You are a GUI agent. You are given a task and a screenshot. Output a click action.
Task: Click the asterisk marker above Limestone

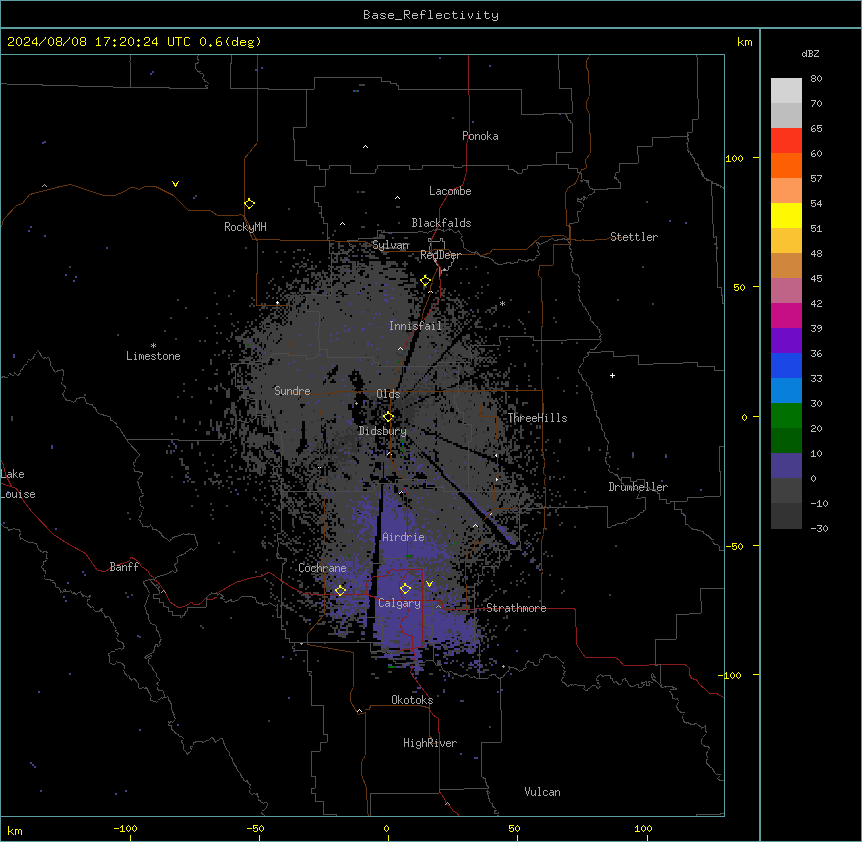click(x=153, y=346)
